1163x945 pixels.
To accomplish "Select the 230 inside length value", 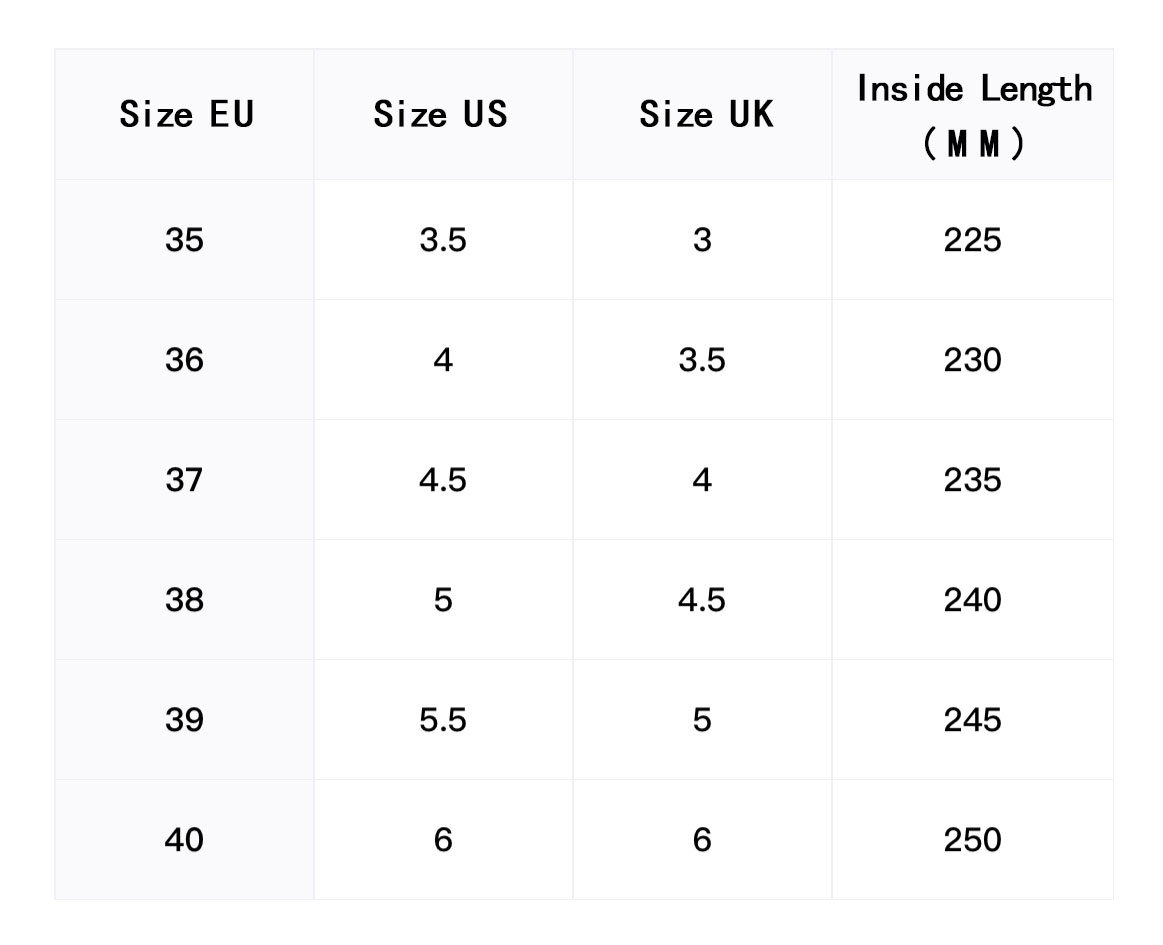I will (x=972, y=360).
